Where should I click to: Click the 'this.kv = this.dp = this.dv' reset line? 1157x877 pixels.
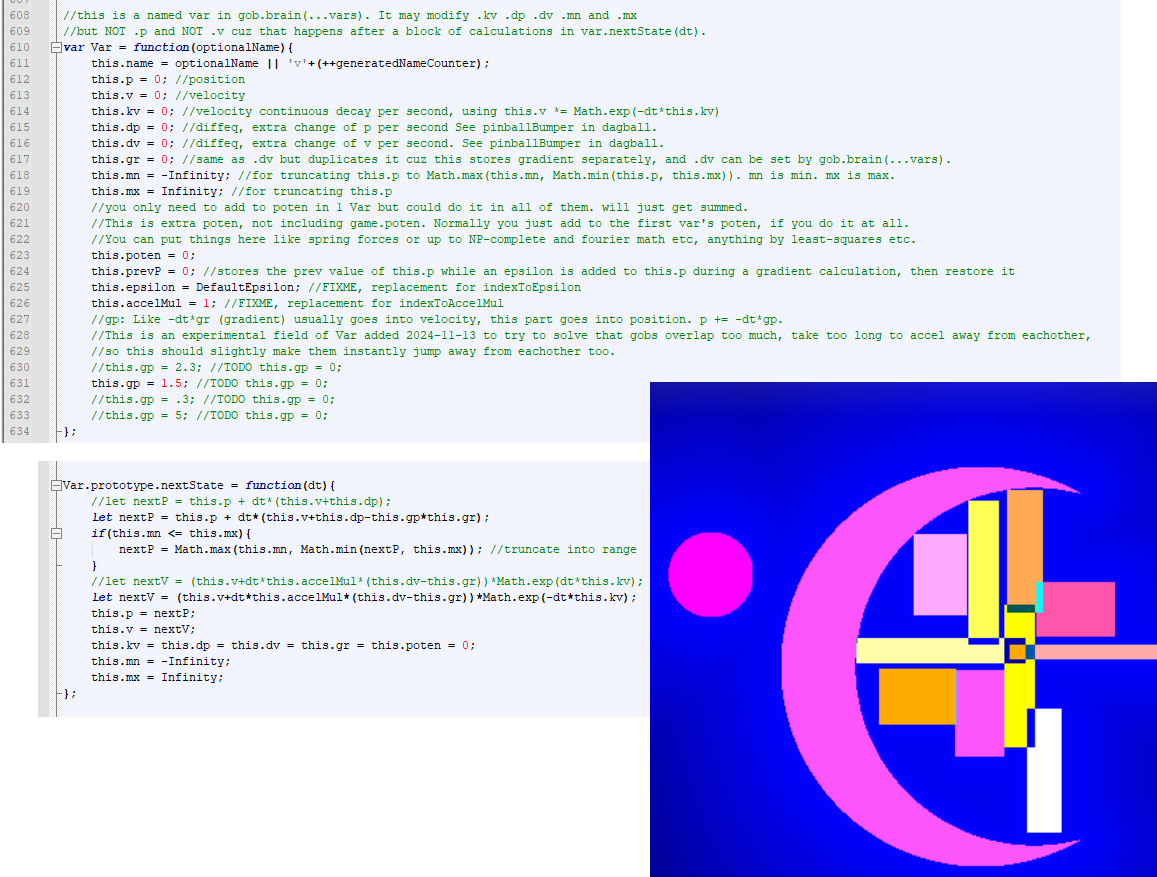tap(283, 645)
